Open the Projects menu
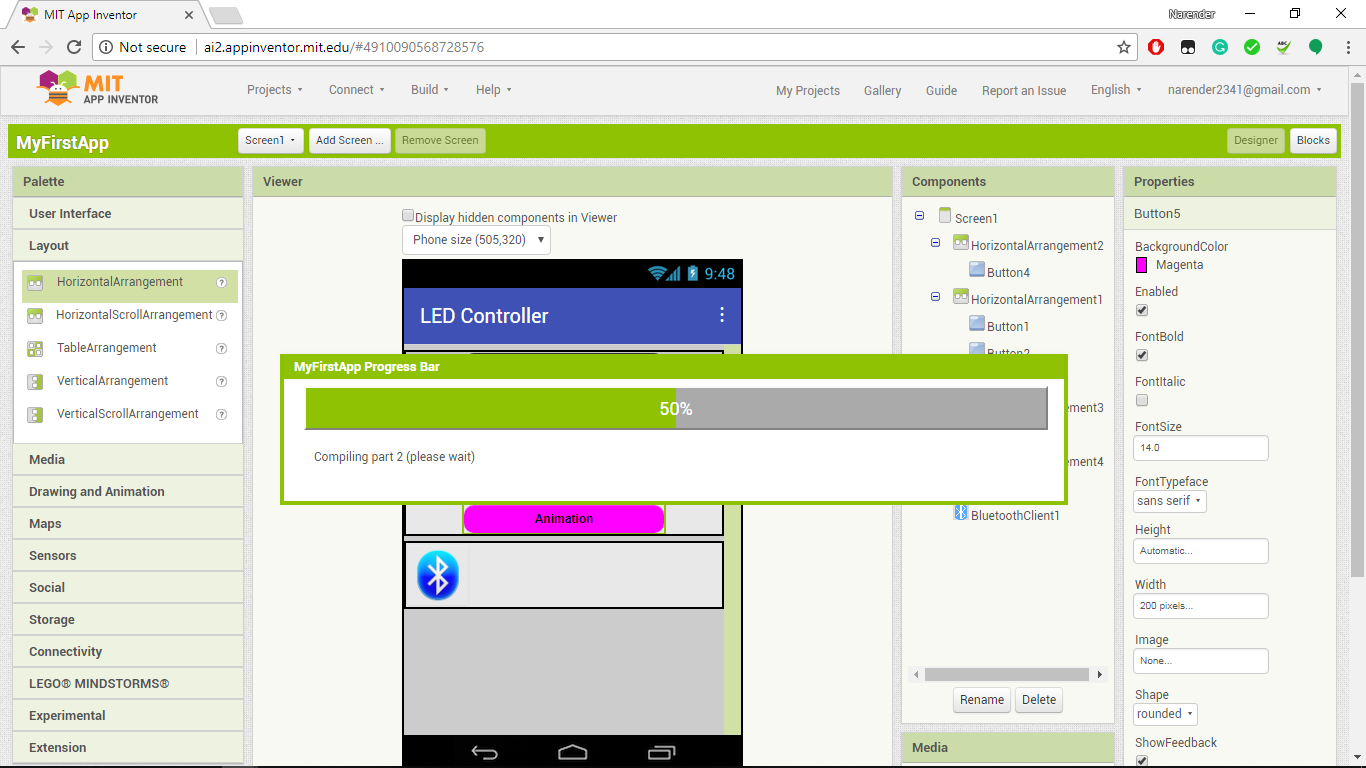 coord(275,90)
